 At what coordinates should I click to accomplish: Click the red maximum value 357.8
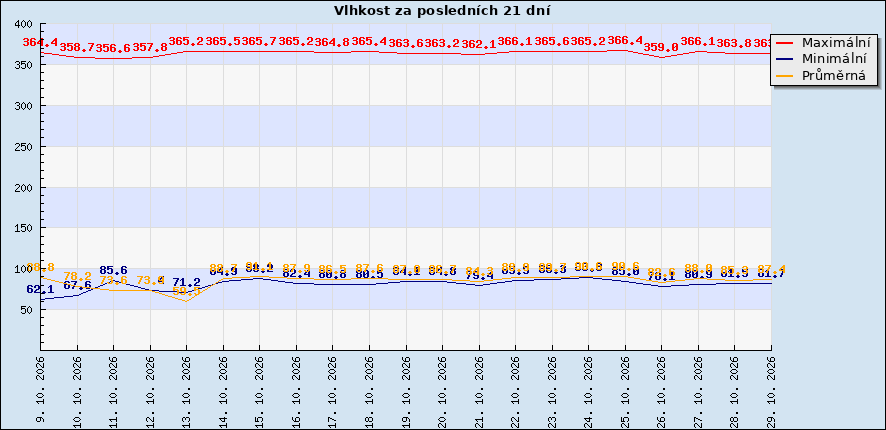tap(150, 47)
